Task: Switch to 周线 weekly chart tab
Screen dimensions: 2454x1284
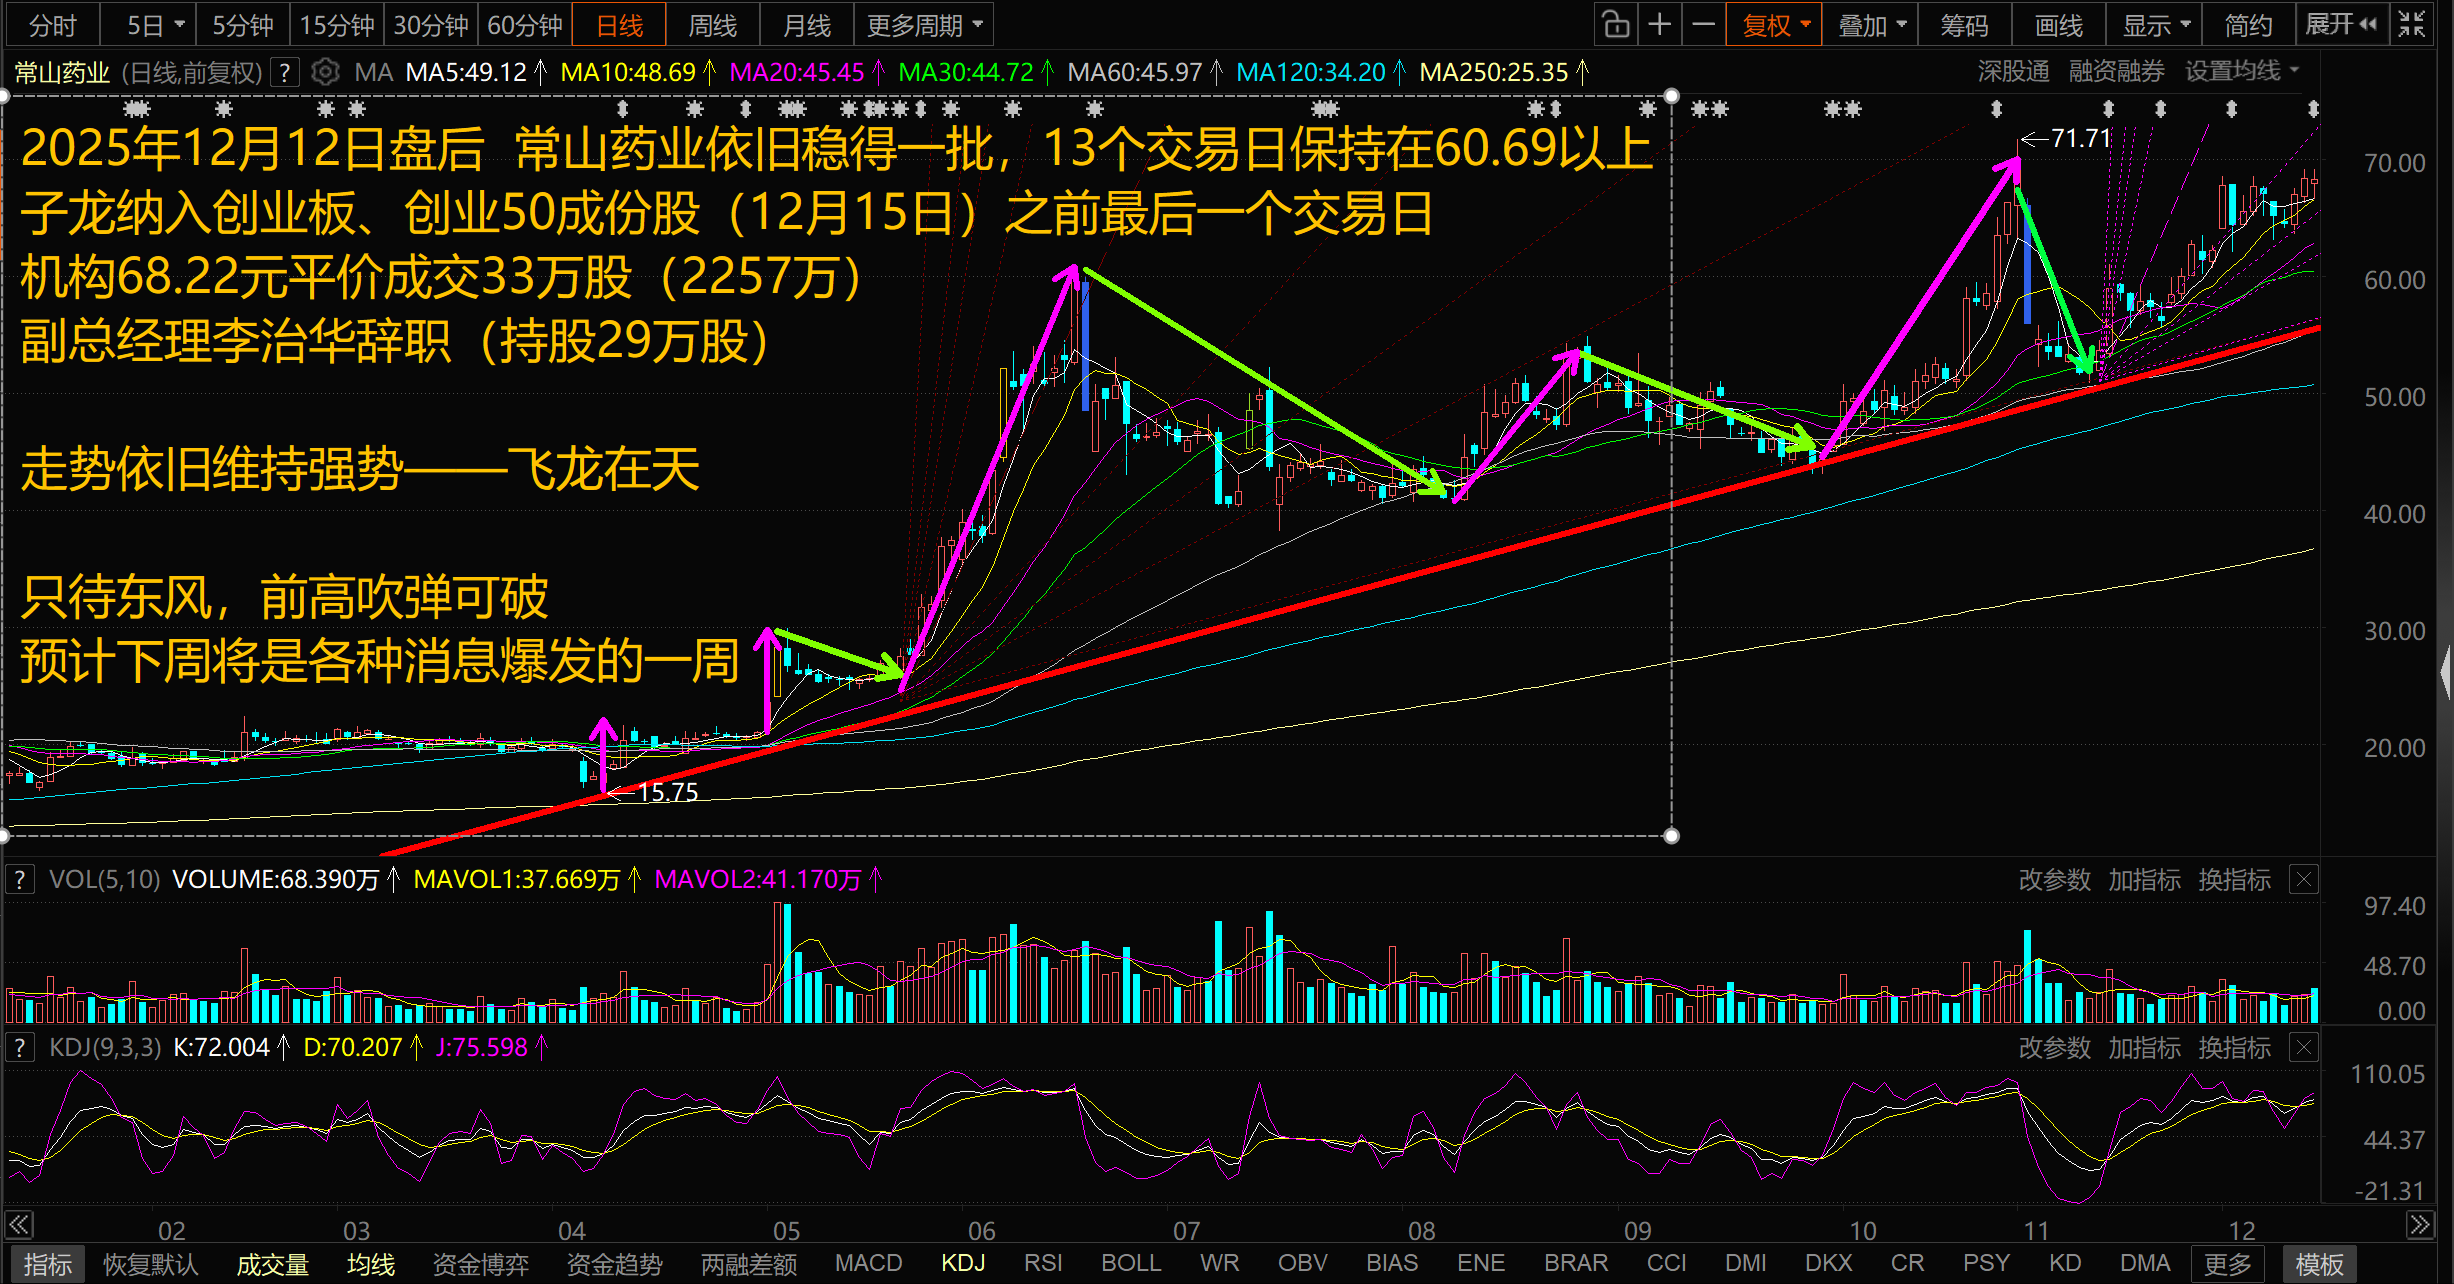Action: point(712,24)
